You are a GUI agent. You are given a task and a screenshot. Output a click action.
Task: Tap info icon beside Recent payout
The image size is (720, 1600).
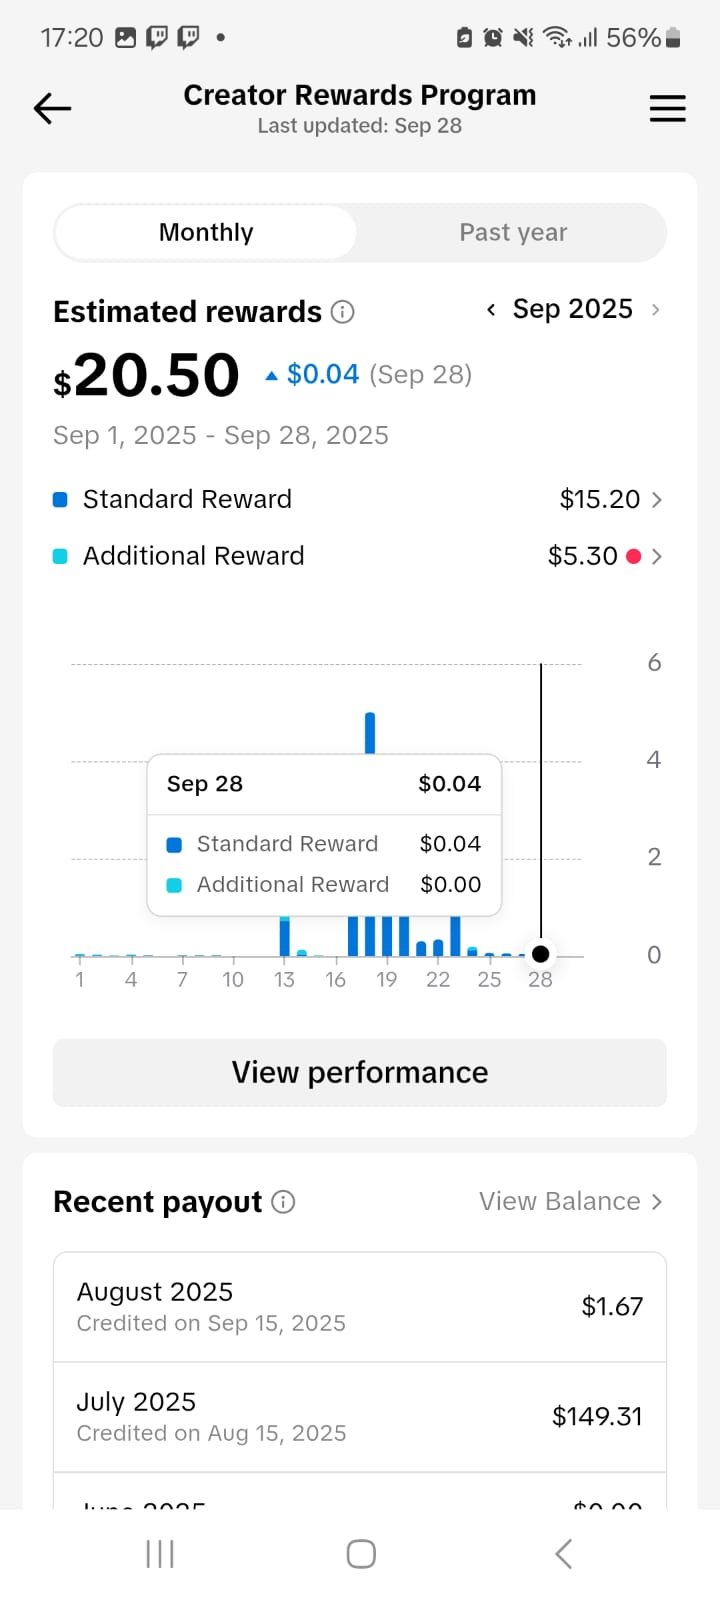pos(283,1202)
